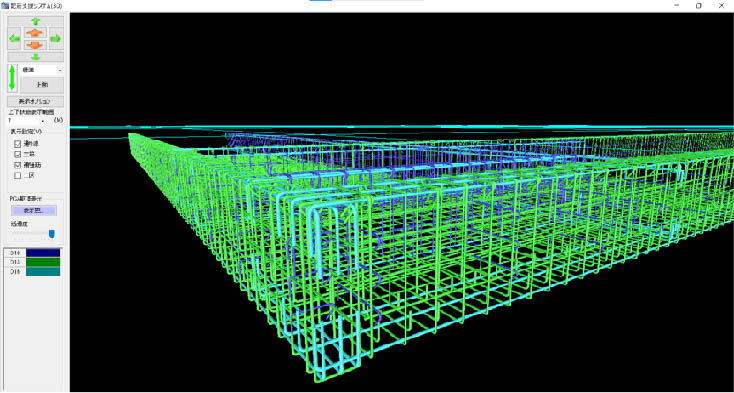Select the dark blue D10 color swatch

[43, 253]
